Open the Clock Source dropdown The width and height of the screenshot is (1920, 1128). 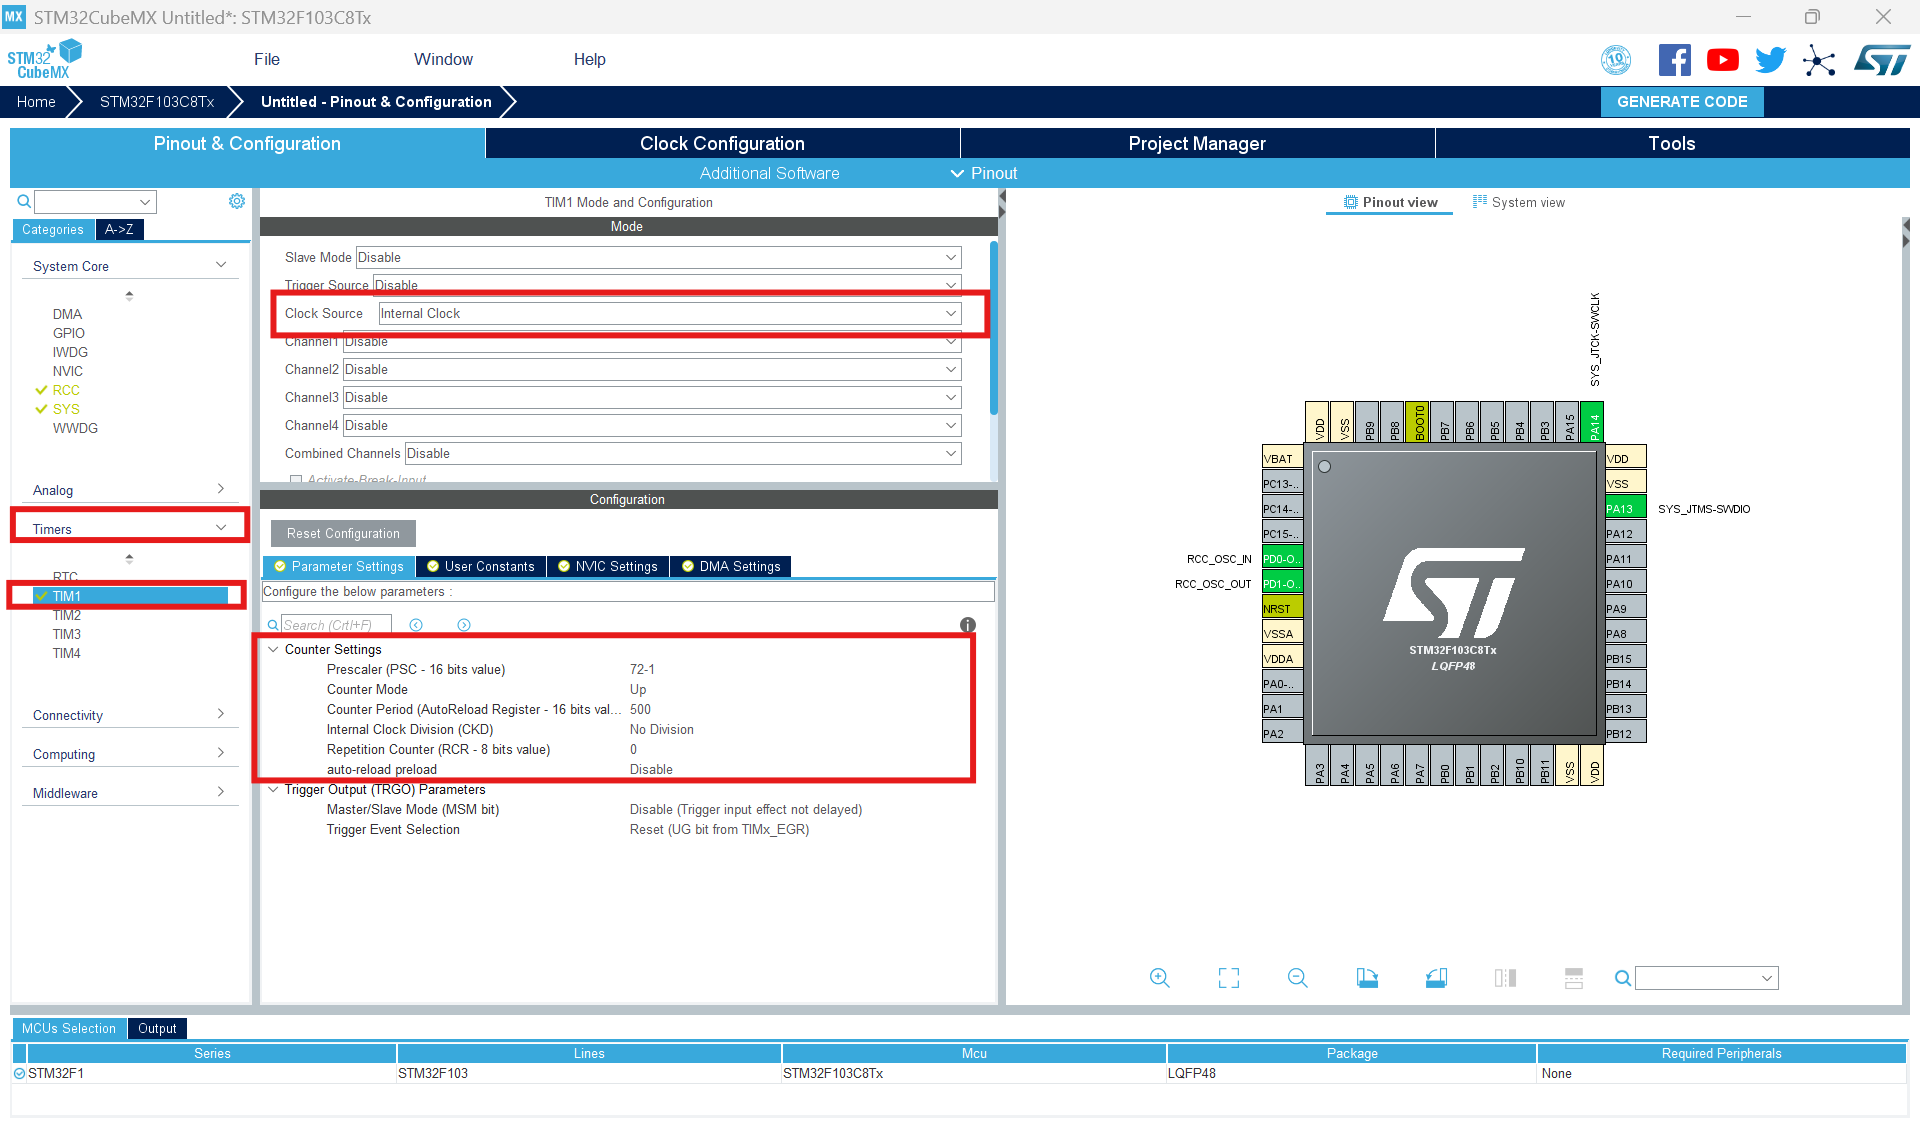(x=949, y=313)
